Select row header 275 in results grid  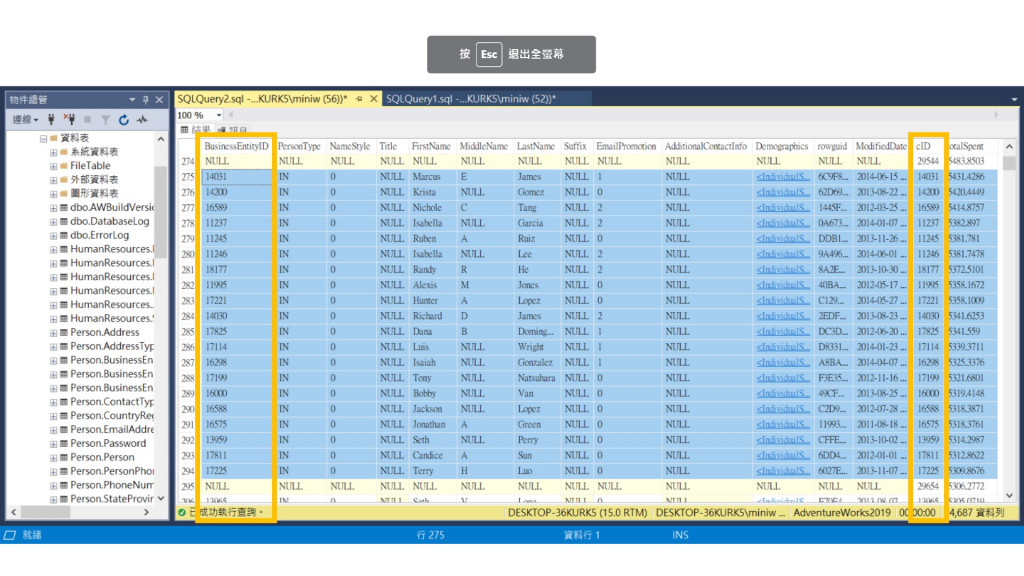coord(188,177)
